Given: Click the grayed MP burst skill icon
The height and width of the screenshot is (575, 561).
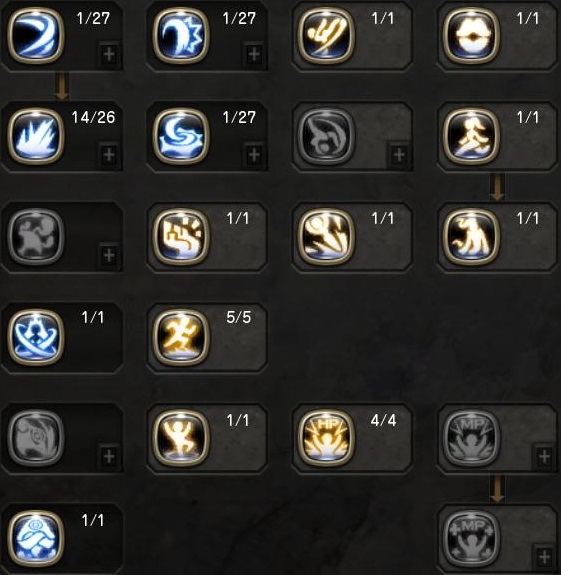Looking at the screenshot, I should (472, 437).
